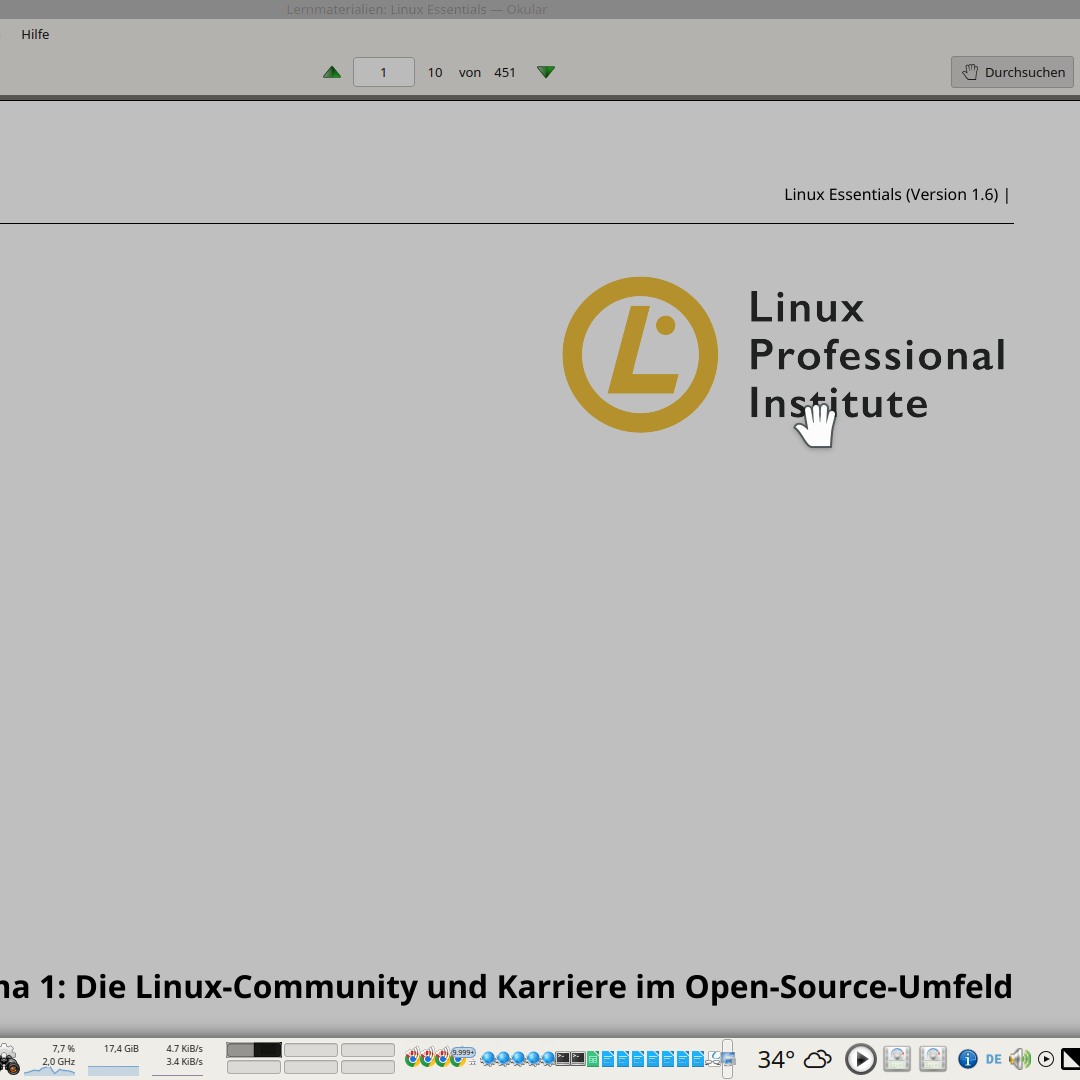1080x1080 pixels.
Task: Switch to first active virtual desktop in pager
Action: pos(253,1050)
